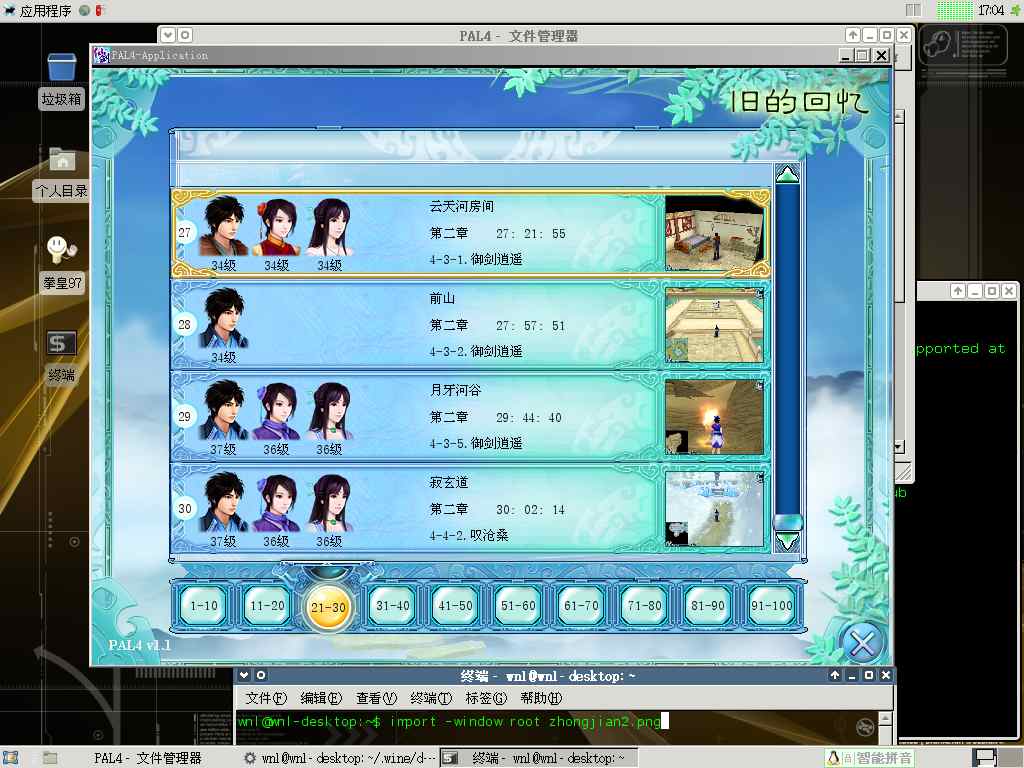Click the third character portrait in slot 27
The width and height of the screenshot is (1024, 768).
(330, 227)
